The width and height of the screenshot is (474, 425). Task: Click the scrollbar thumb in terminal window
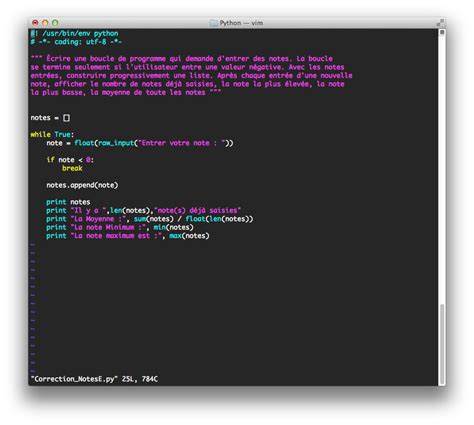442,343
